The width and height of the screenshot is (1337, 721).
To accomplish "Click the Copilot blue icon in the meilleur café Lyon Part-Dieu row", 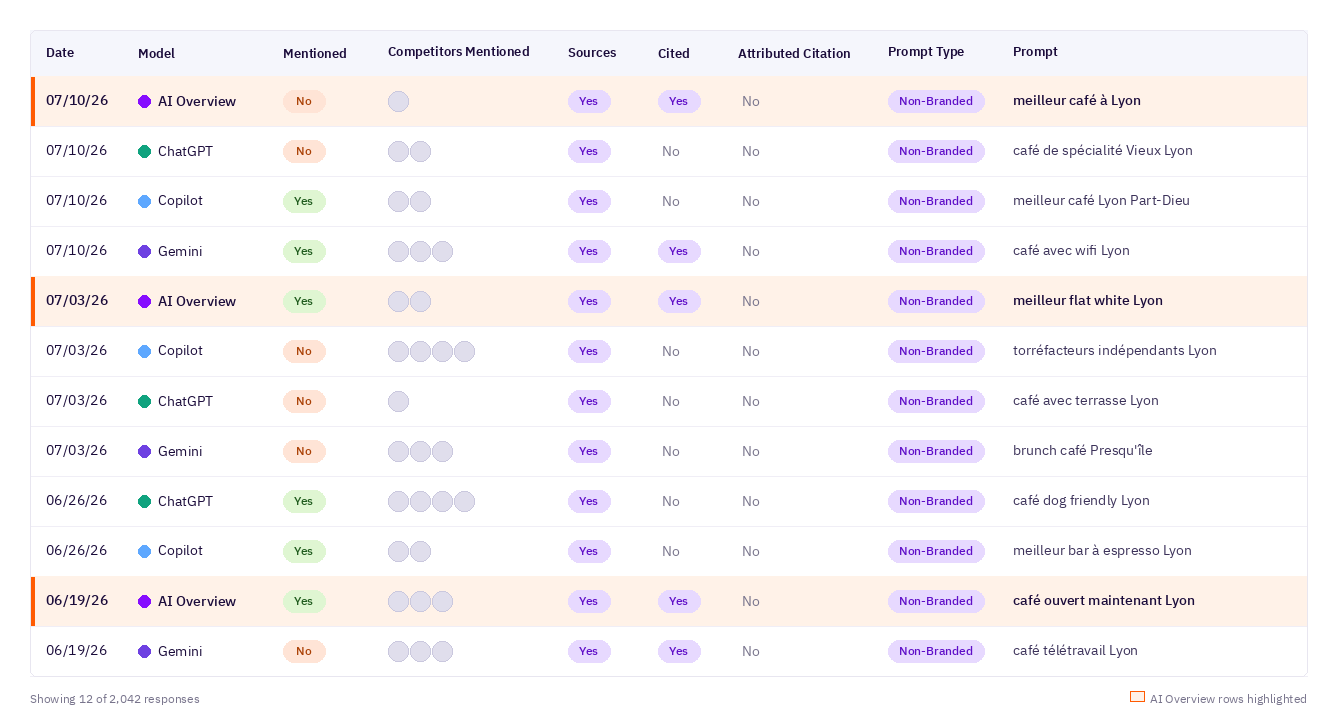I will (x=144, y=201).
